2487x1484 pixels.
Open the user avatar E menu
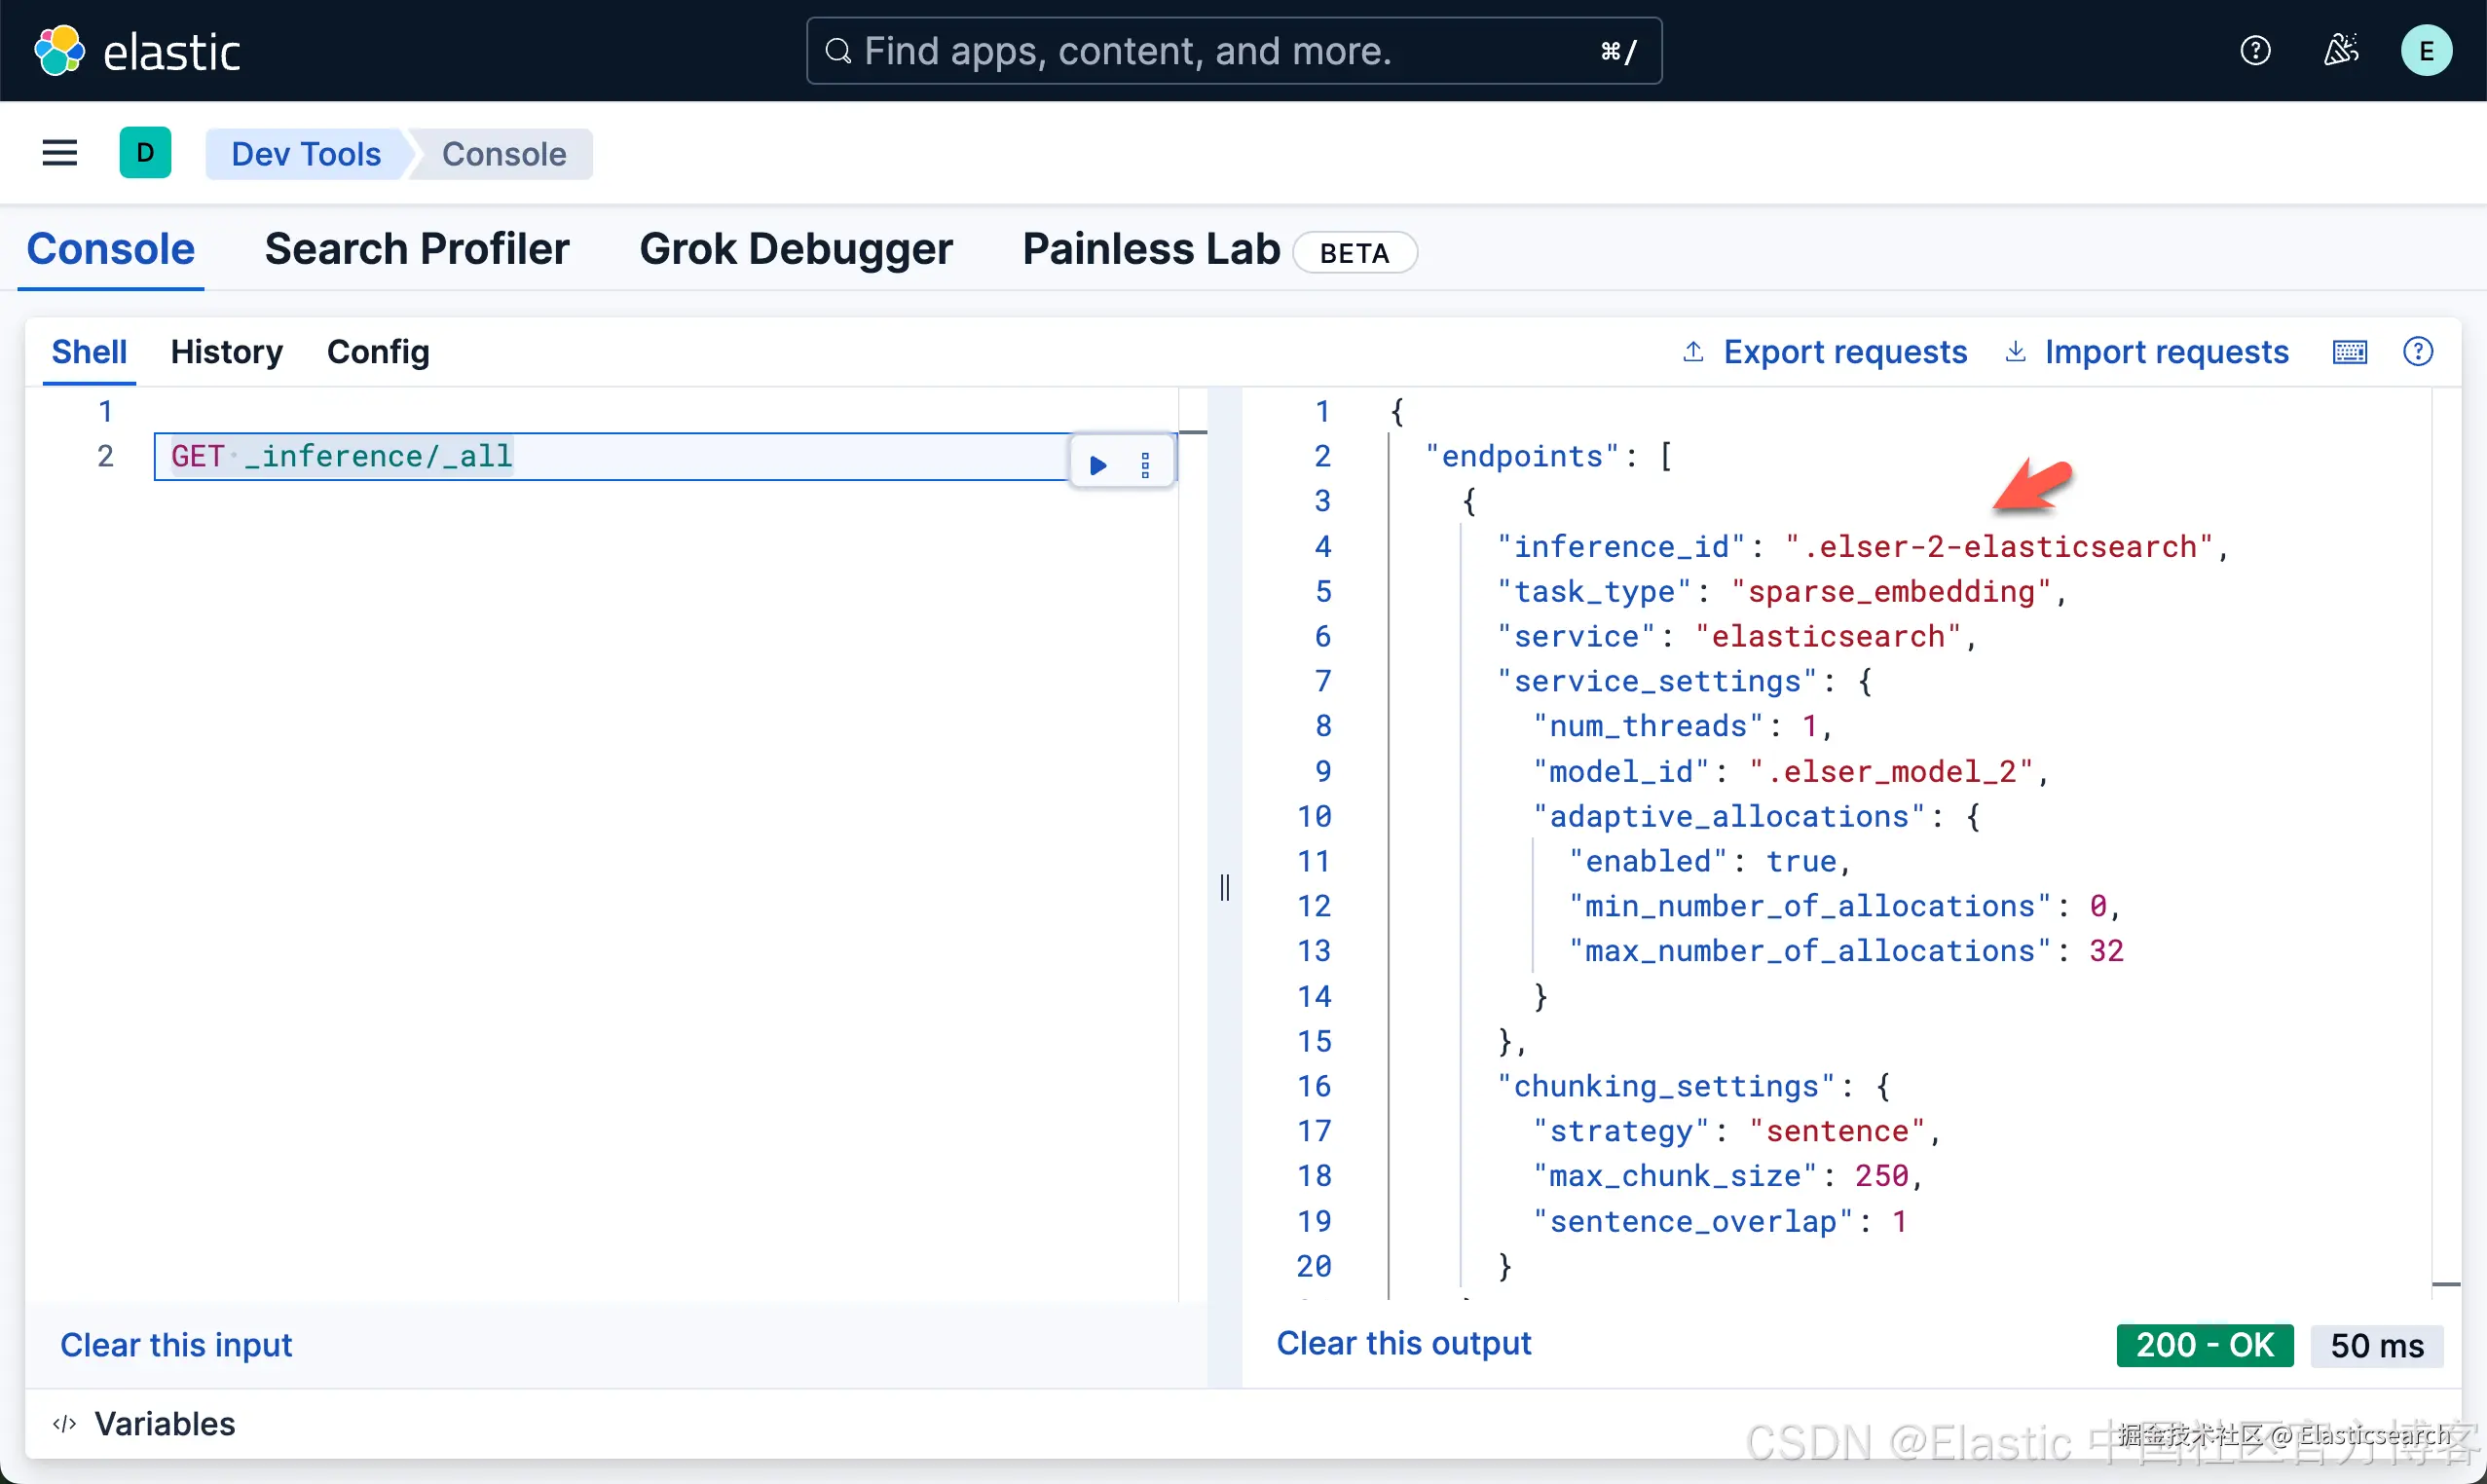click(x=2425, y=51)
